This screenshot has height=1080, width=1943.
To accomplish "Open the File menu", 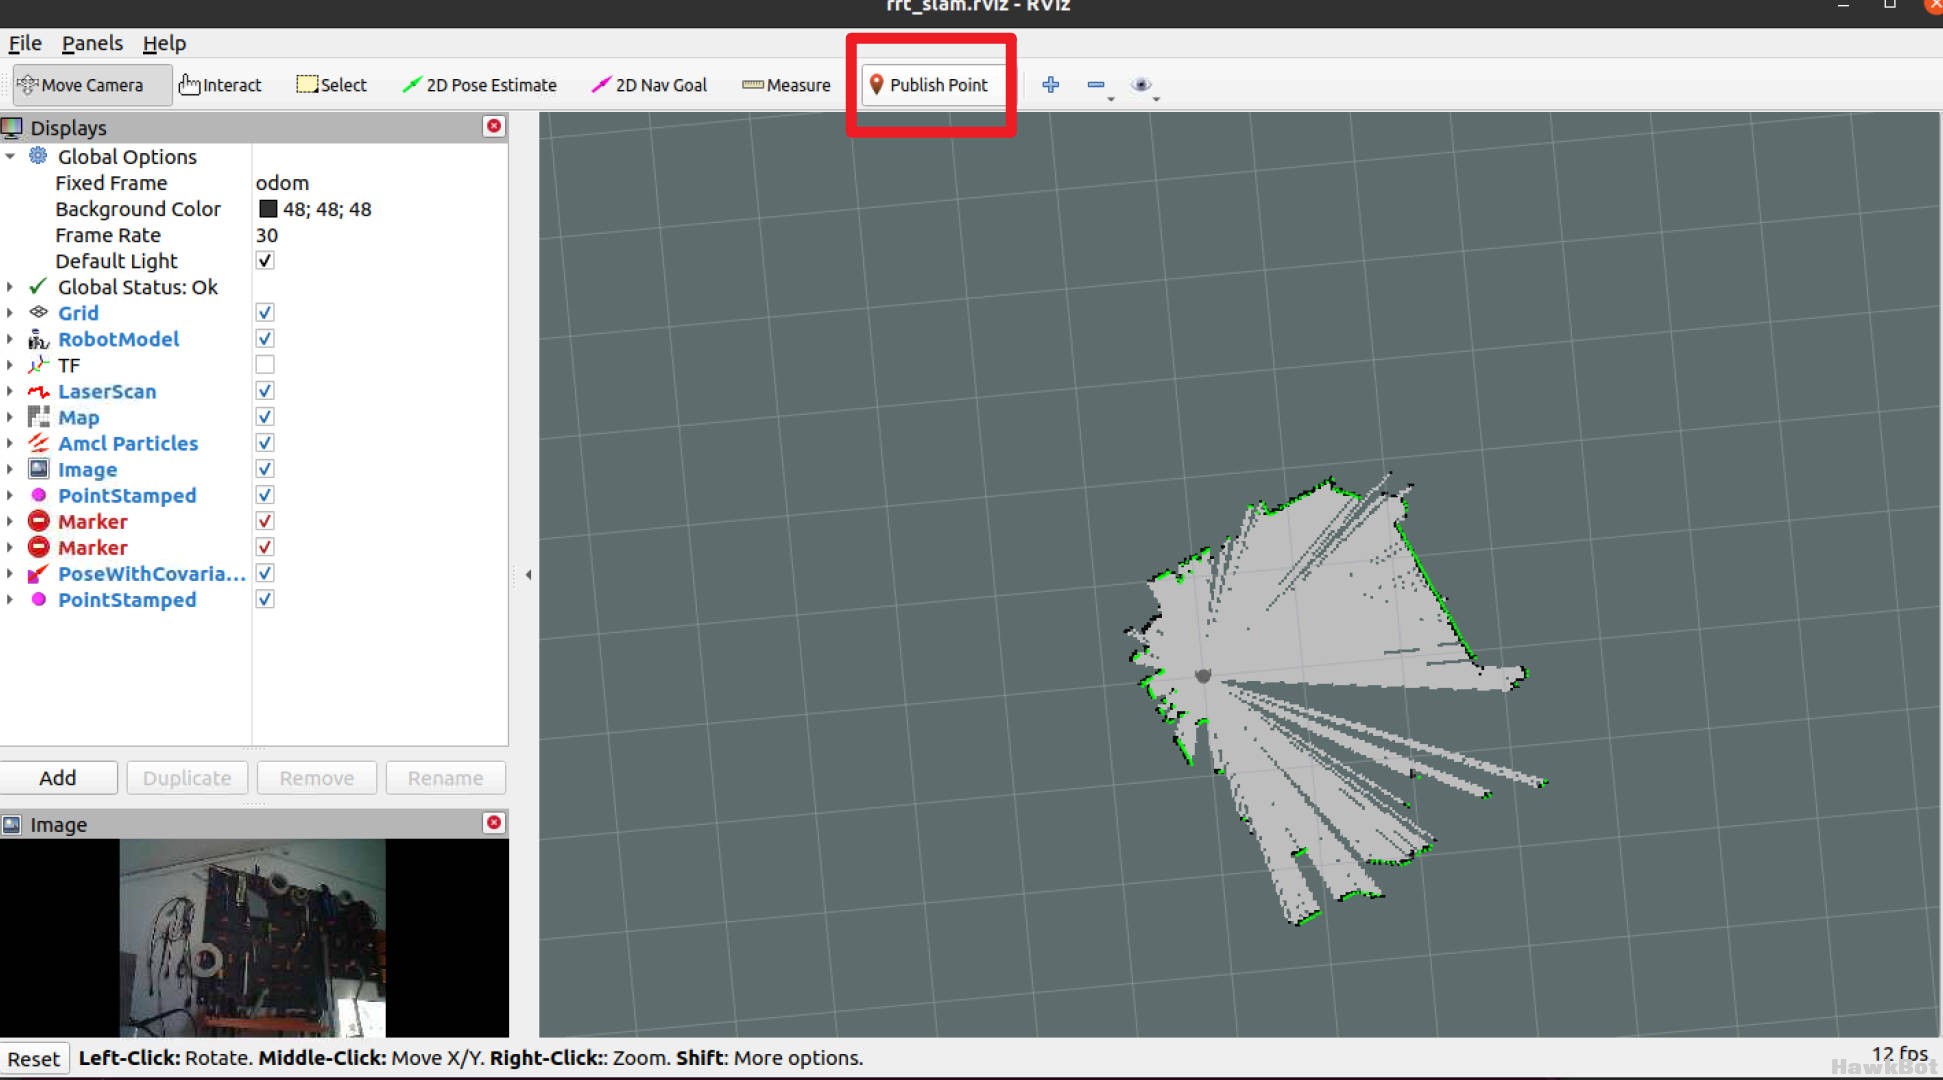I will 25,43.
